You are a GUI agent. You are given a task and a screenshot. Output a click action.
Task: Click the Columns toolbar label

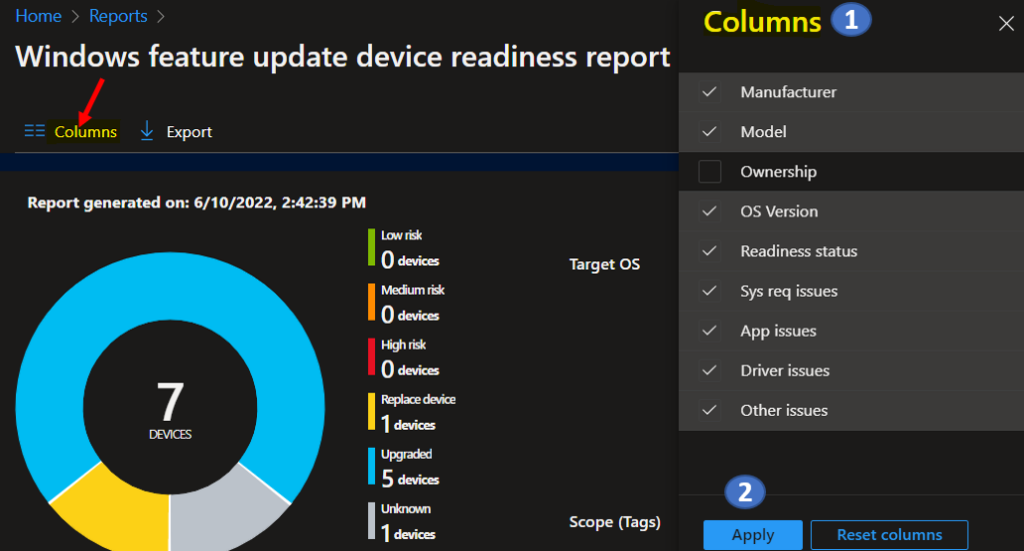[86, 132]
